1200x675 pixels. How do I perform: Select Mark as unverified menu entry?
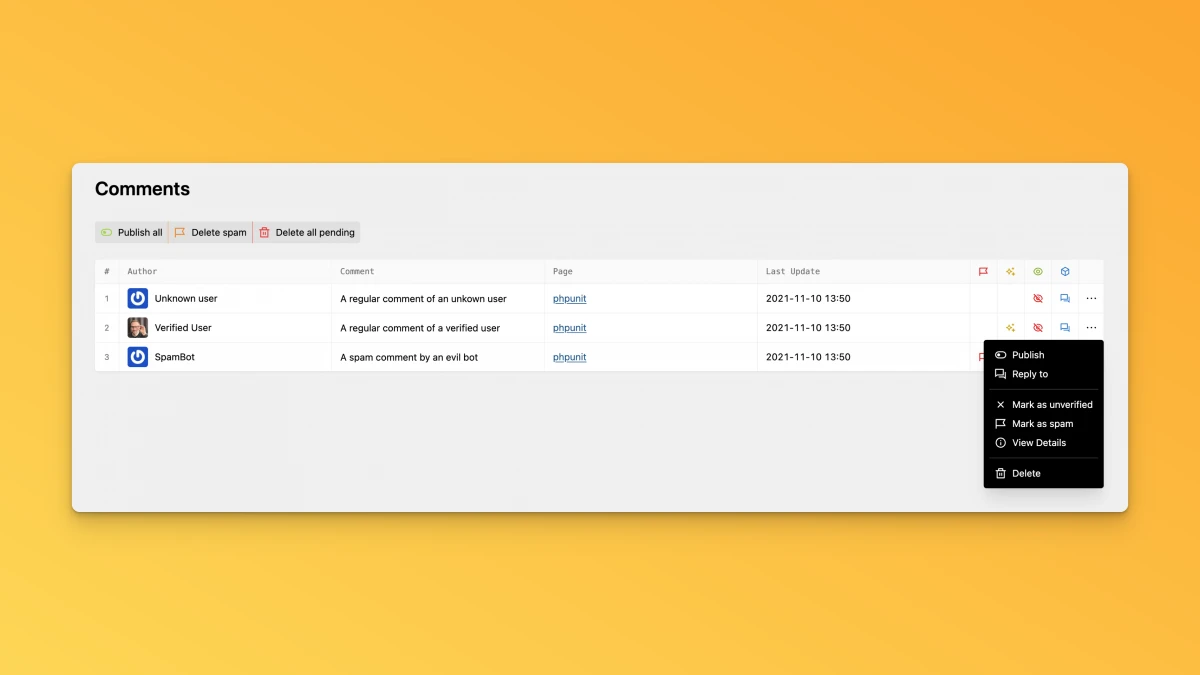pyautogui.click(x=1043, y=405)
